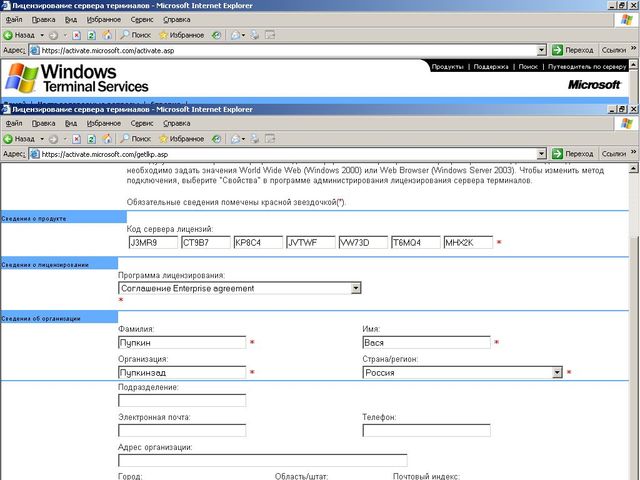
Task: Open Избранное in front window toolbar
Action: click(181, 139)
